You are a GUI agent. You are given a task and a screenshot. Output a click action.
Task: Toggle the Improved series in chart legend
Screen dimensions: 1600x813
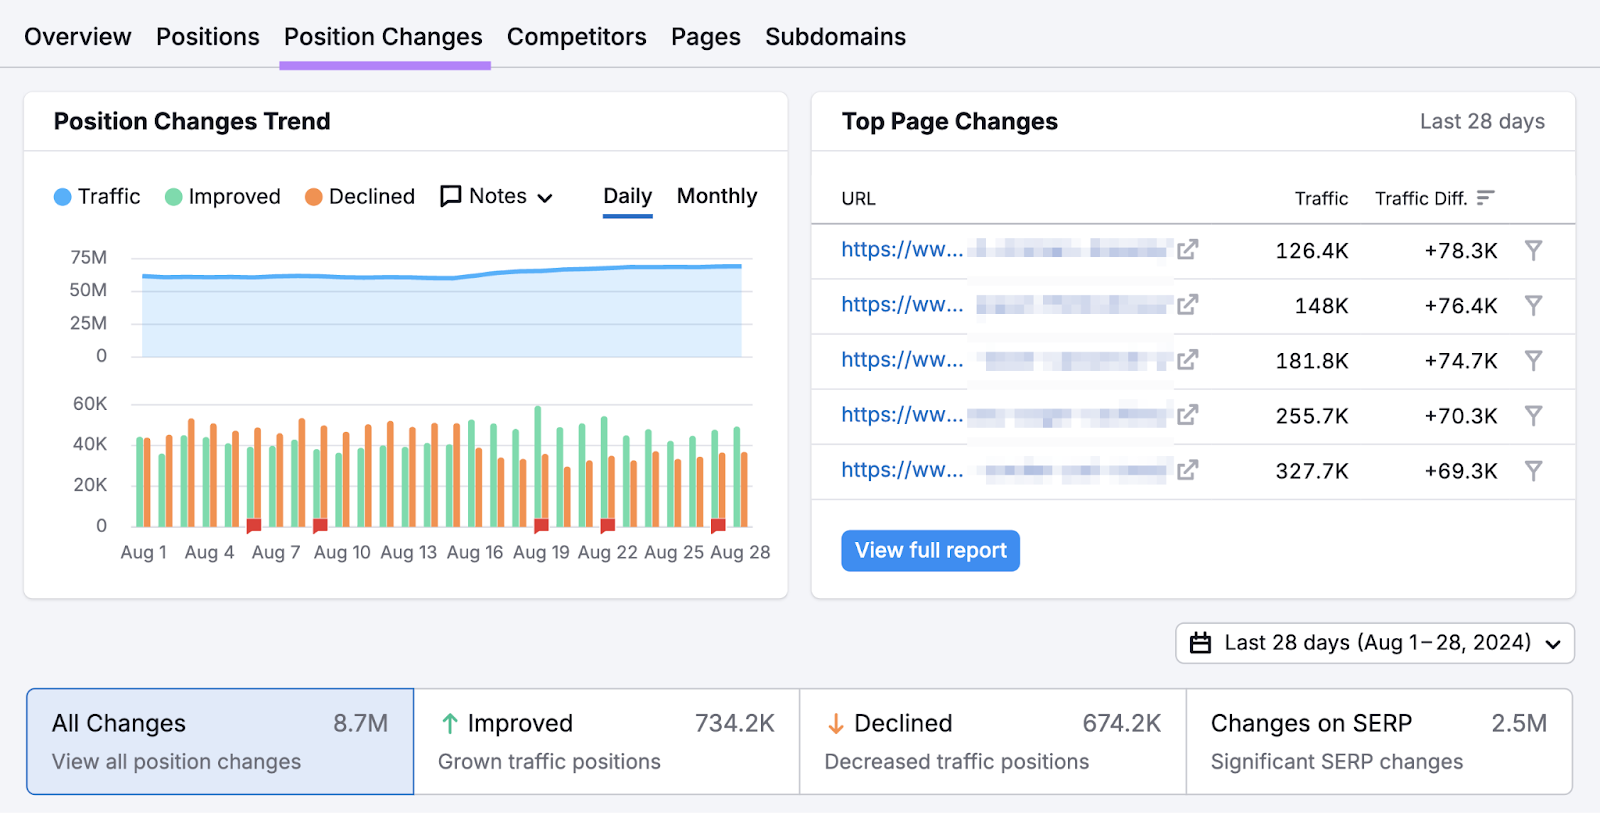[222, 197]
